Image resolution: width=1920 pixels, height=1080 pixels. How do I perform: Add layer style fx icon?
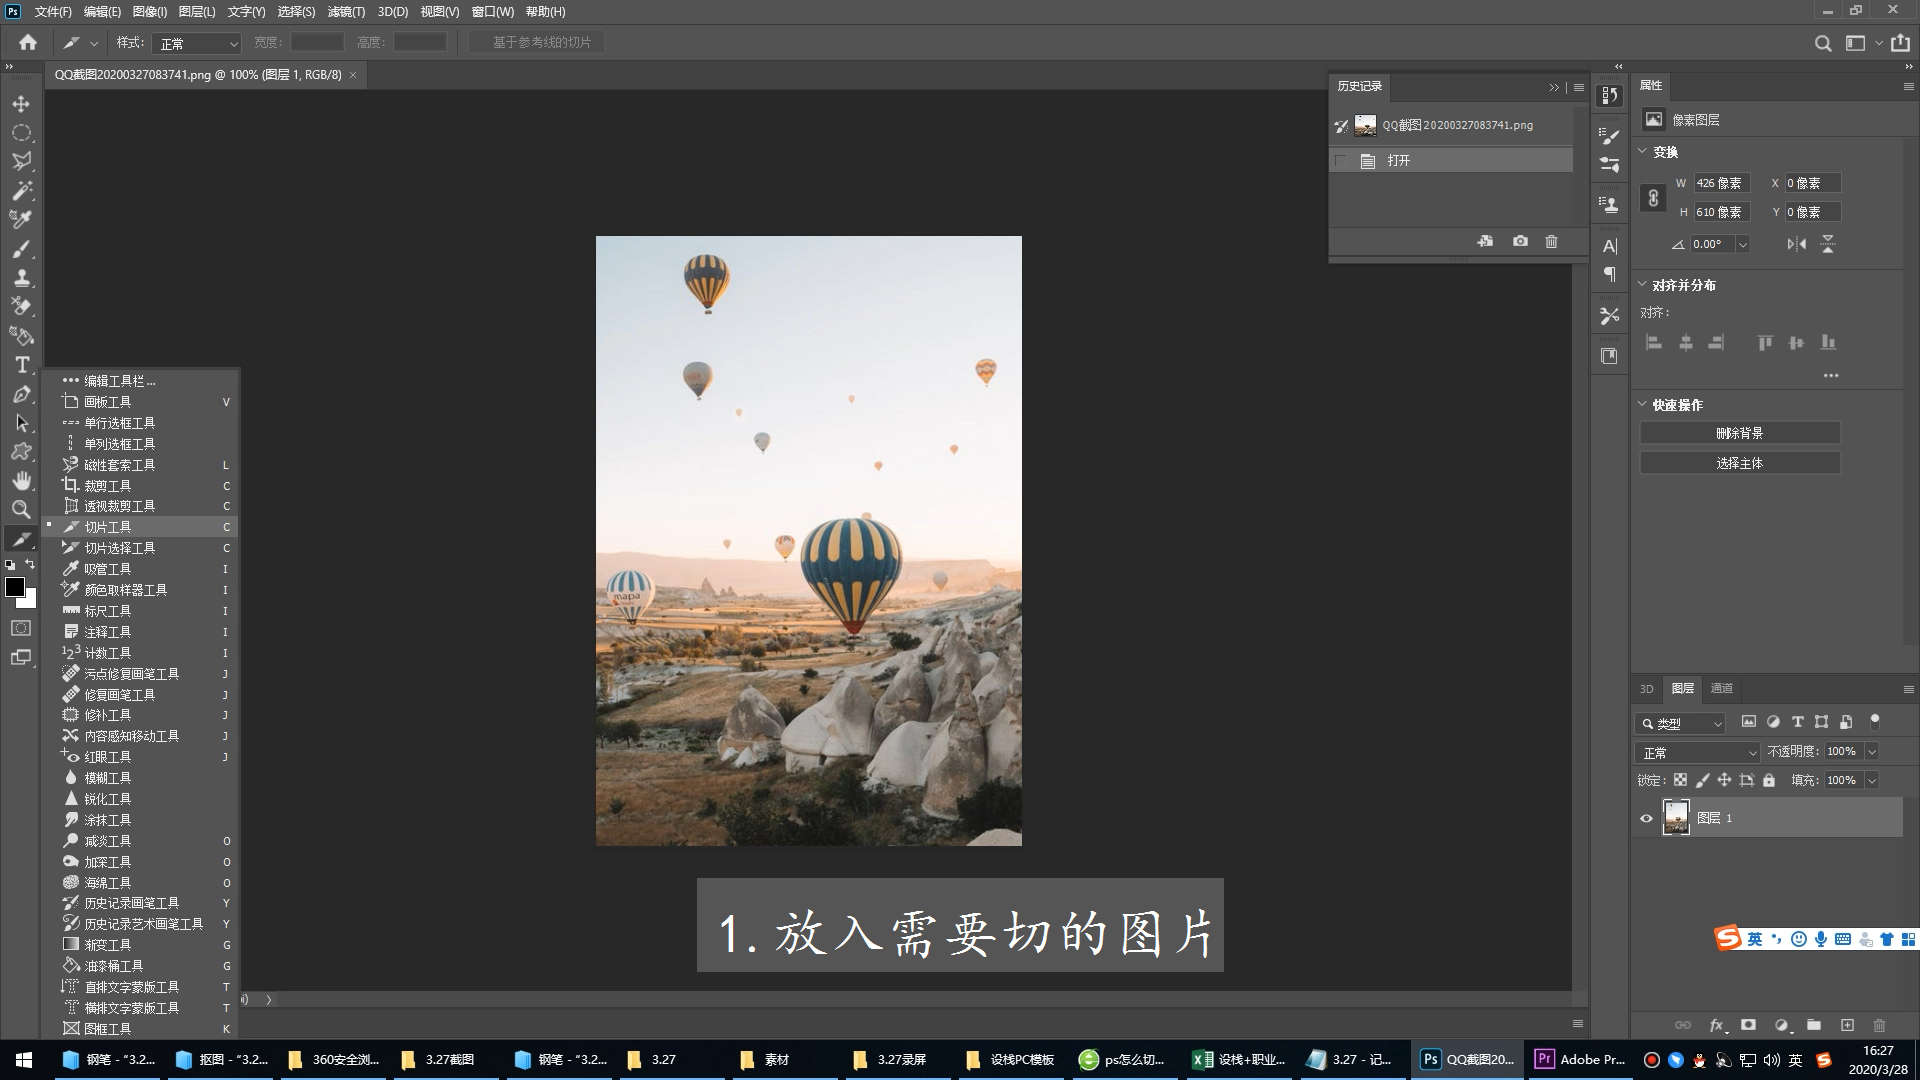click(x=1717, y=1025)
